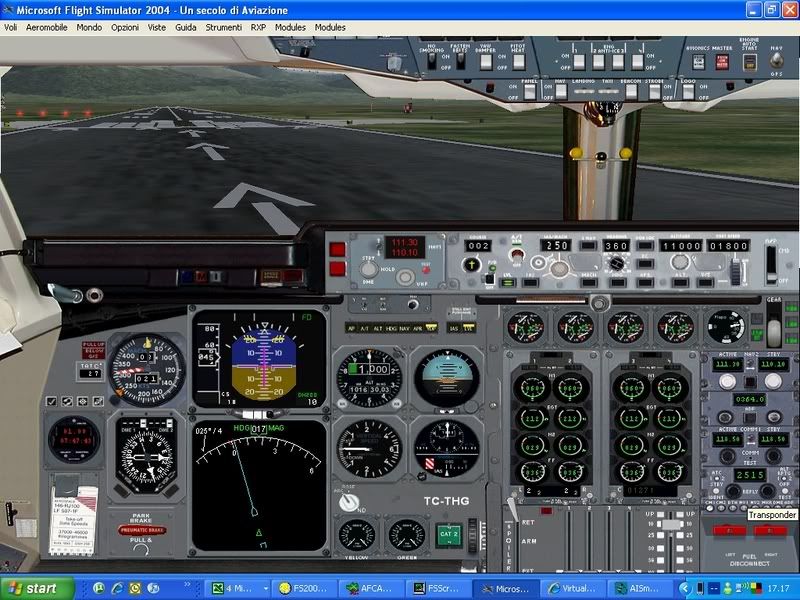Switch the Avionics Master button
800x600 pixels.
[698, 62]
